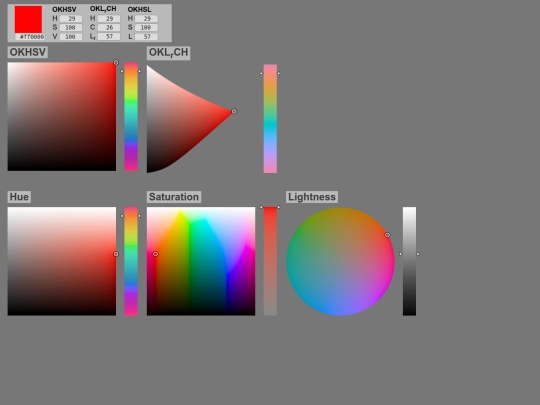Click the Hue panel heading
The height and width of the screenshot is (405, 540).
[19, 197]
